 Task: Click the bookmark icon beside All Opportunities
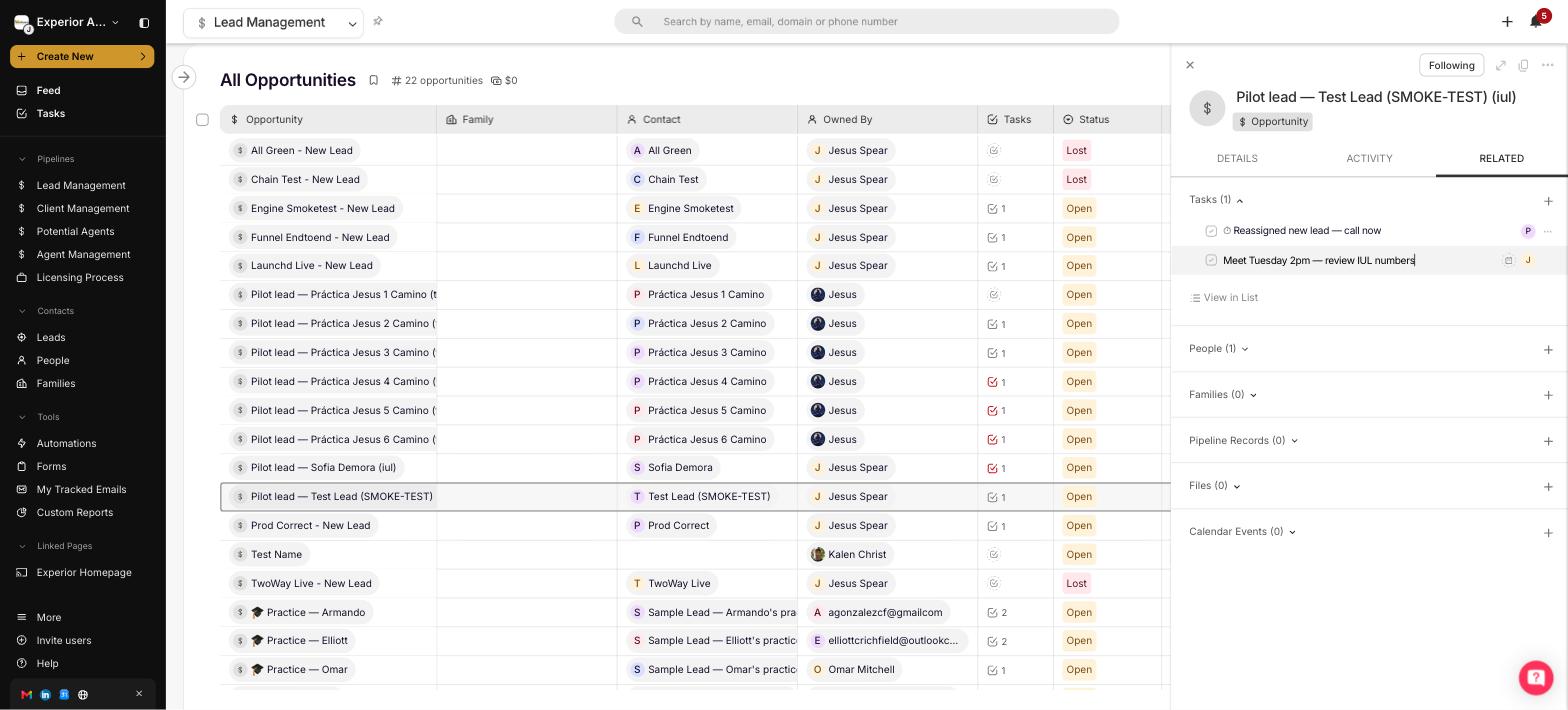[x=373, y=80]
